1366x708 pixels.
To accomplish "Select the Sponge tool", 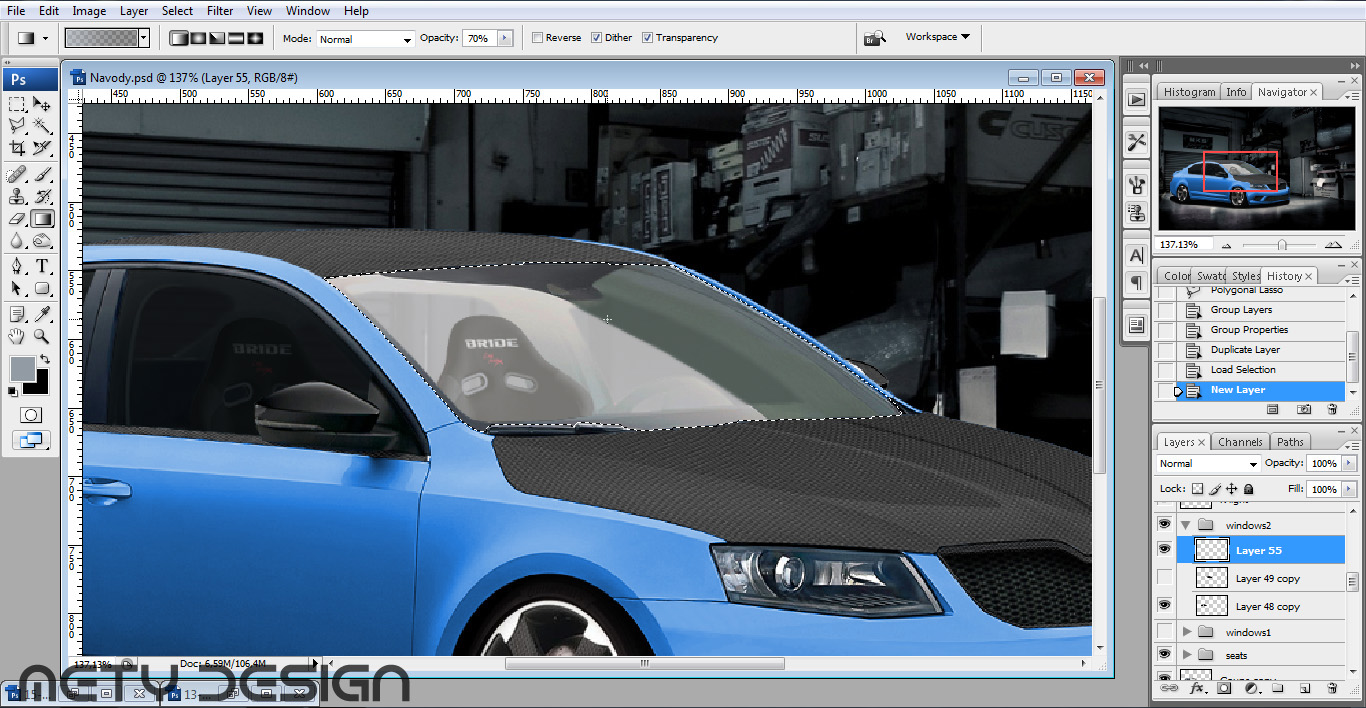I will [42, 241].
